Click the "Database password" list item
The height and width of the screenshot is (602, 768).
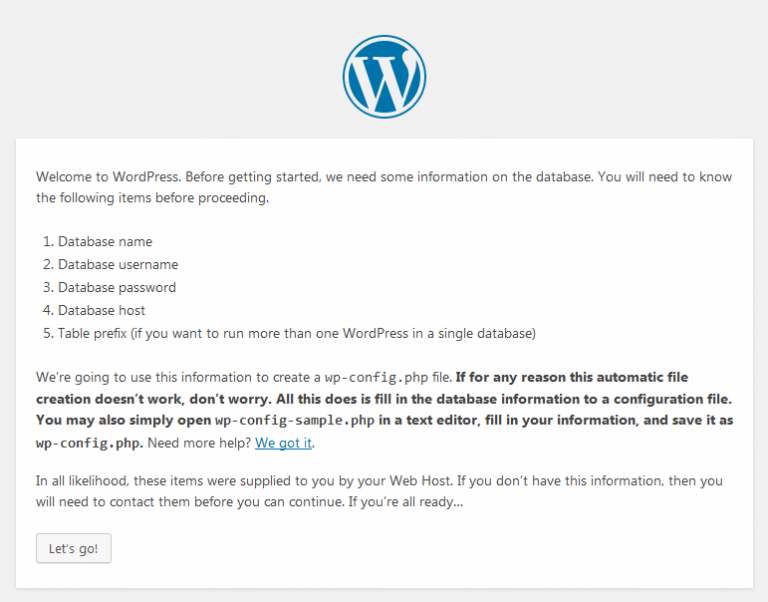point(117,288)
